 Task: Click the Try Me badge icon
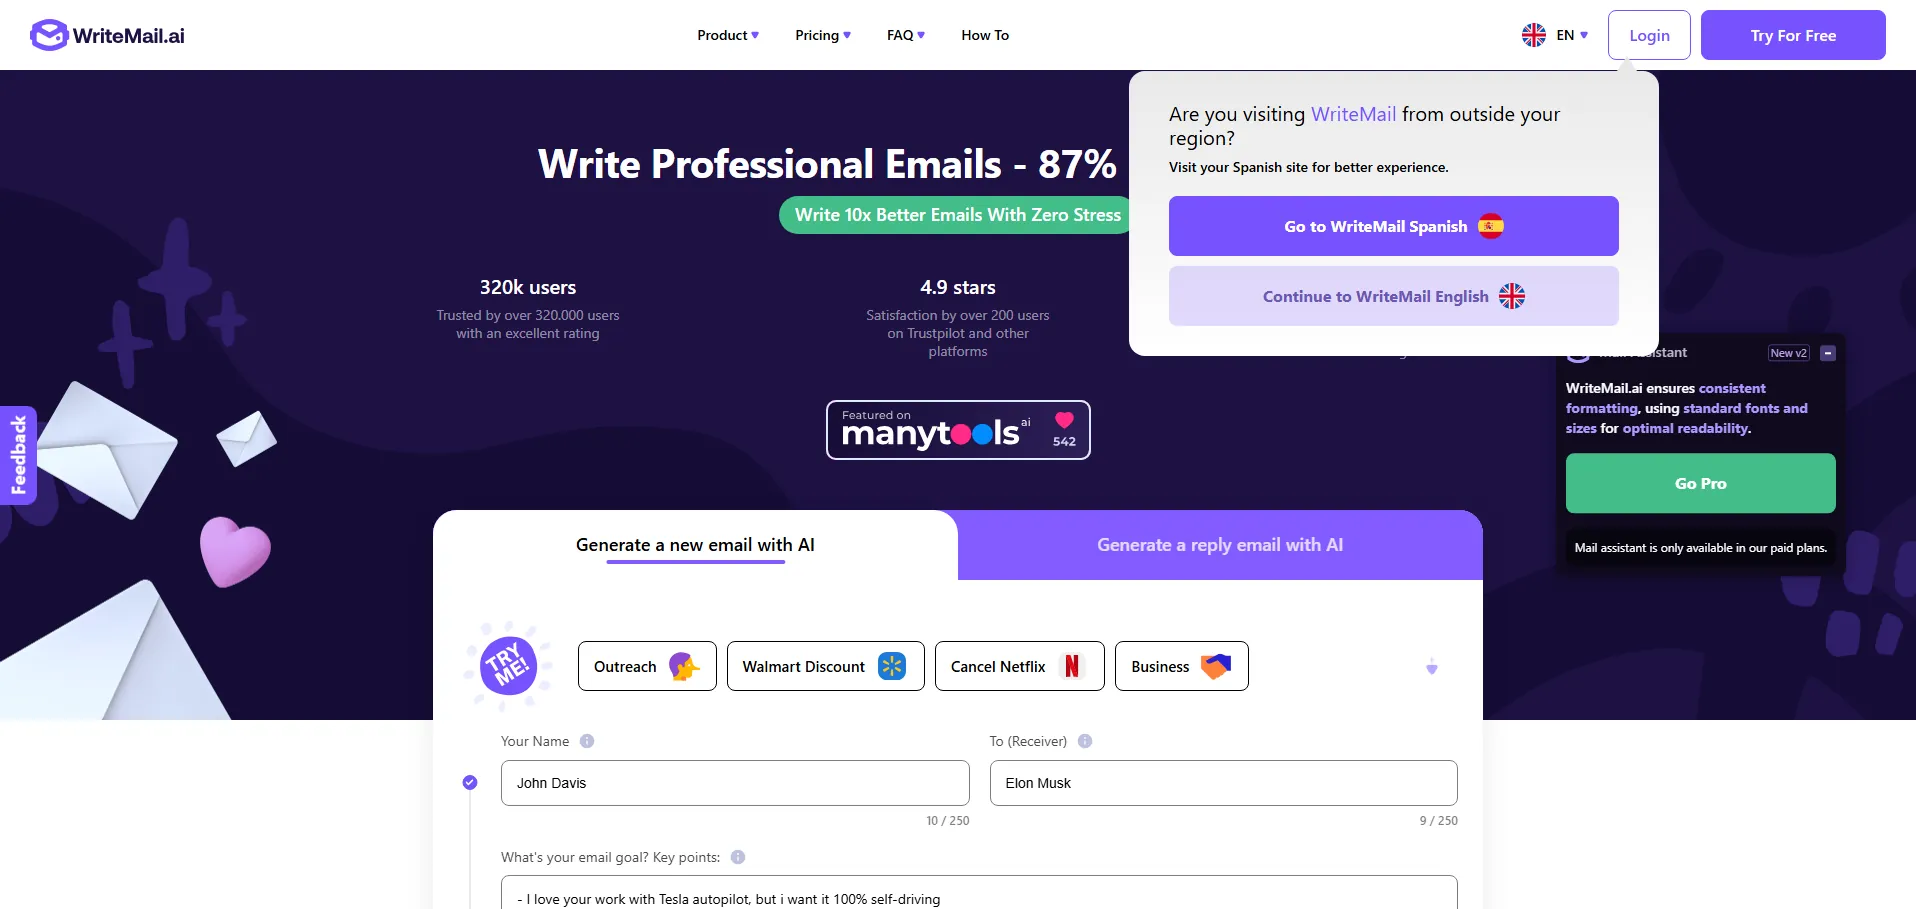click(x=508, y=666)
